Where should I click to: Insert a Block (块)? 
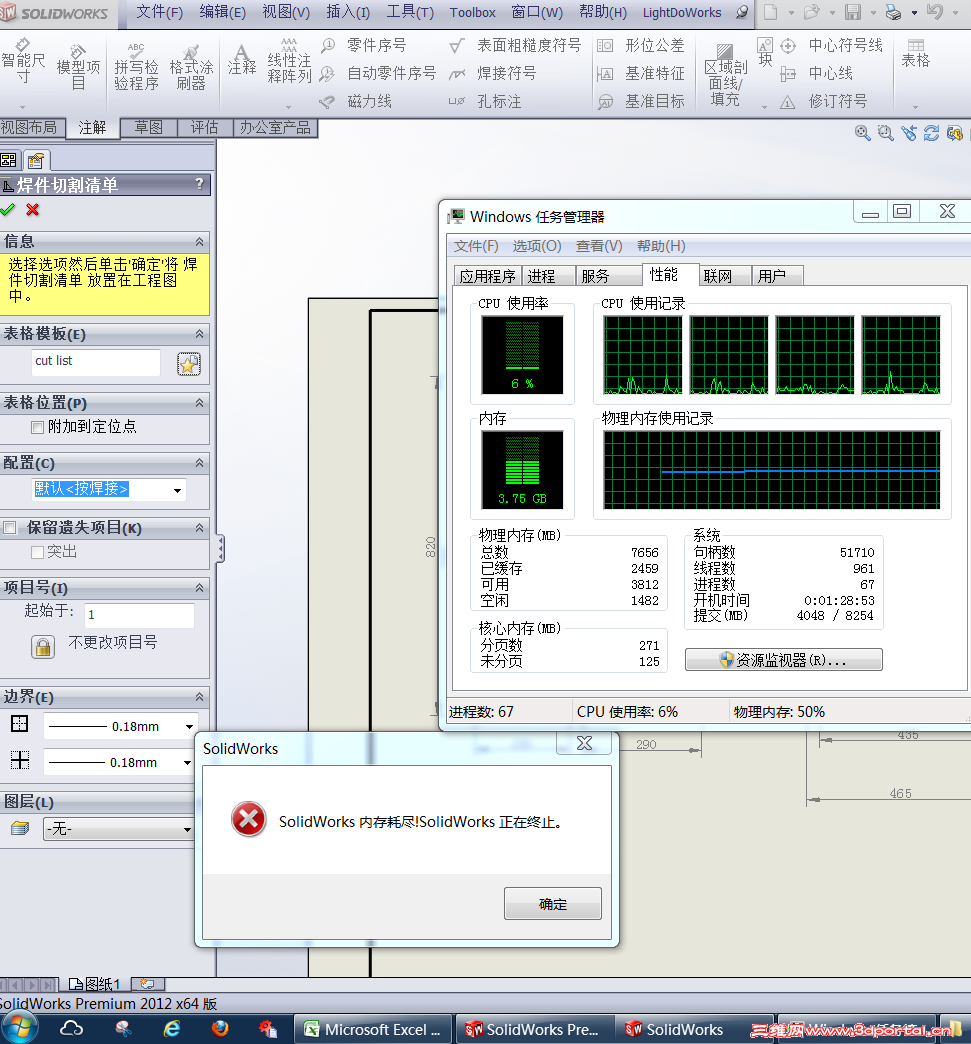(765, 52)
